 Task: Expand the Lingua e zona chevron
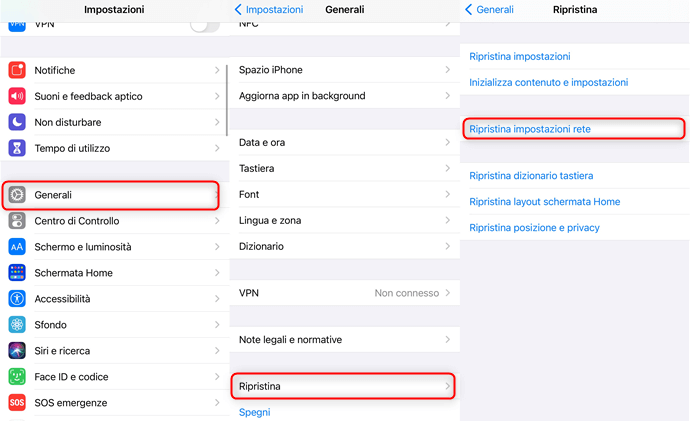click(448, 220)
